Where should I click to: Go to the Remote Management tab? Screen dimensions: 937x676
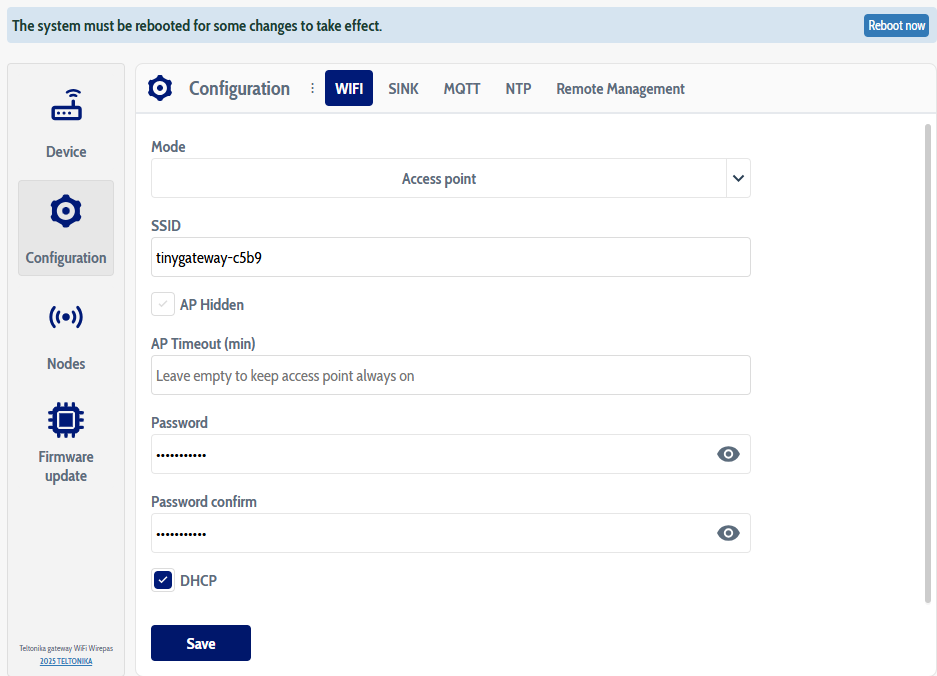[x=620, y=88]
